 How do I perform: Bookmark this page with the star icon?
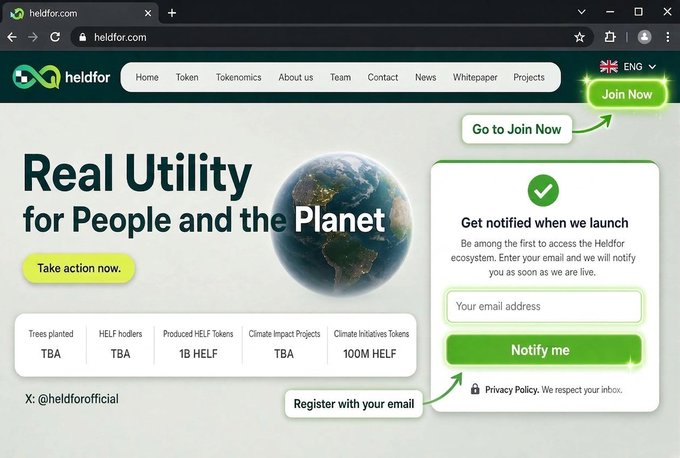[x=579, y=37]
